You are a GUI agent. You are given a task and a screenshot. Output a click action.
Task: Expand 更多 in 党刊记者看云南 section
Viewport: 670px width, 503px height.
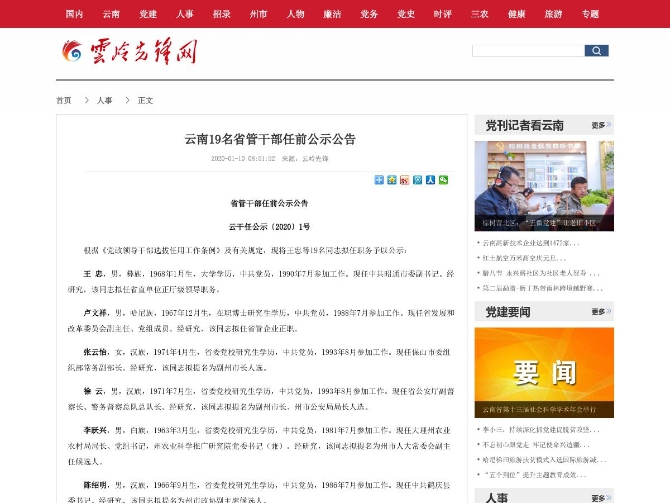pyautogui.click(x=600, y=126)
